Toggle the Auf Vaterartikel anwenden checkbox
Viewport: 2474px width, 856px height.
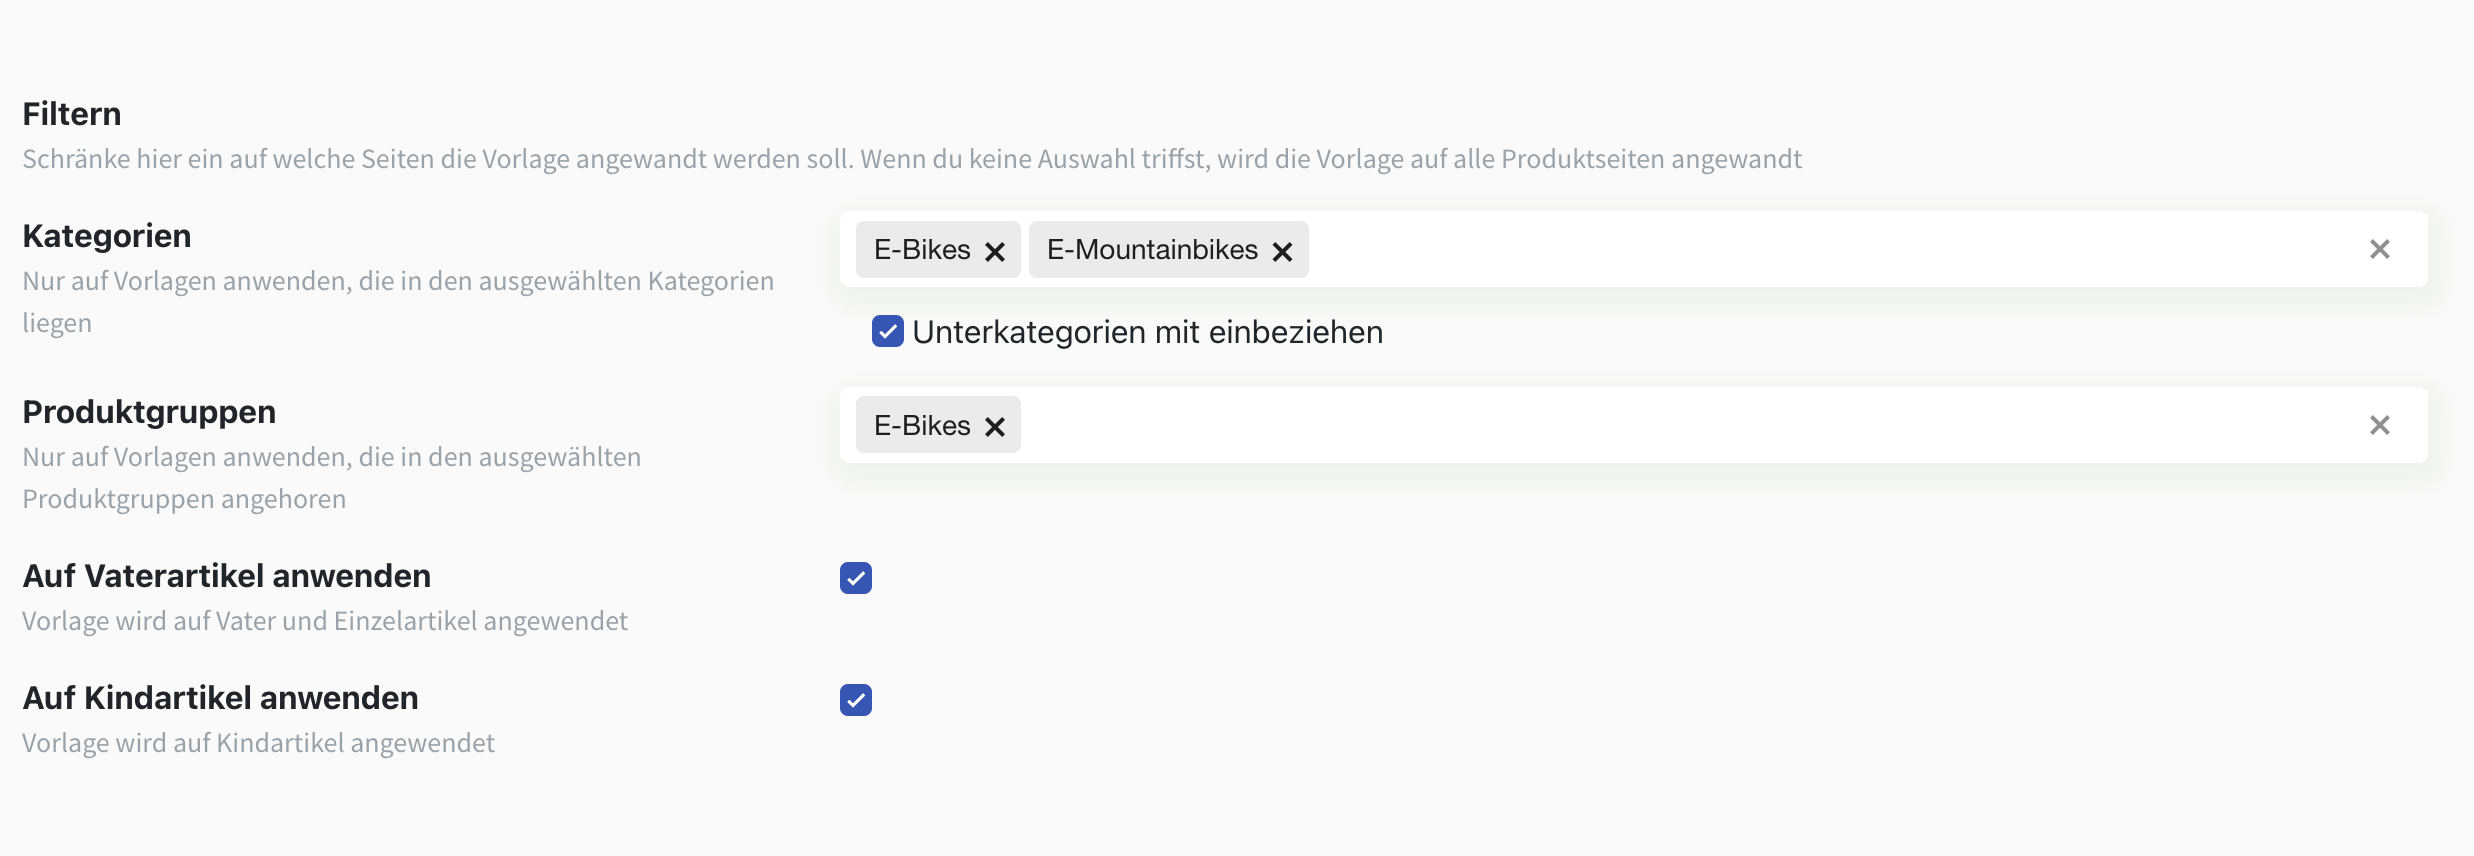pos(856,578)
